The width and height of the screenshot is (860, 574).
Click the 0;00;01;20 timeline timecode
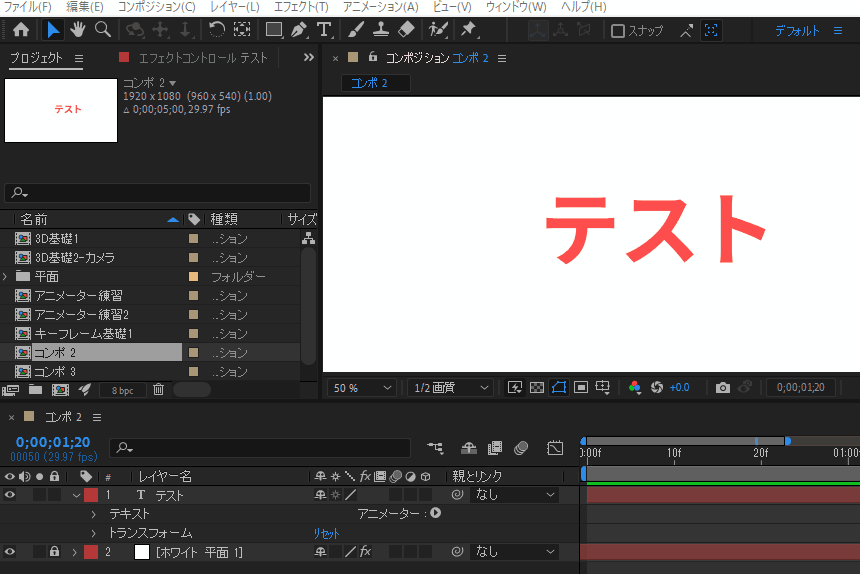coord(53,442)
